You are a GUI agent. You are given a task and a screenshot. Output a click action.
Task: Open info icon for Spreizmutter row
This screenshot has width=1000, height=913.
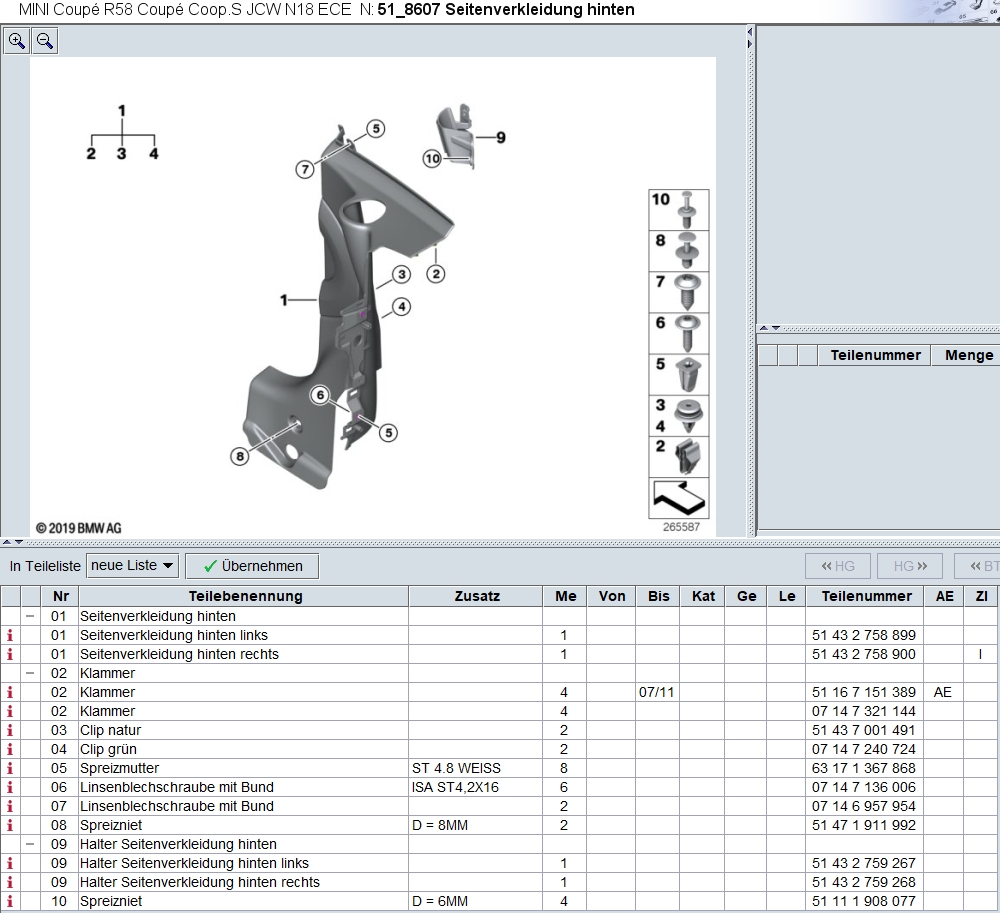pyautogui.click(x=11, y=768)
